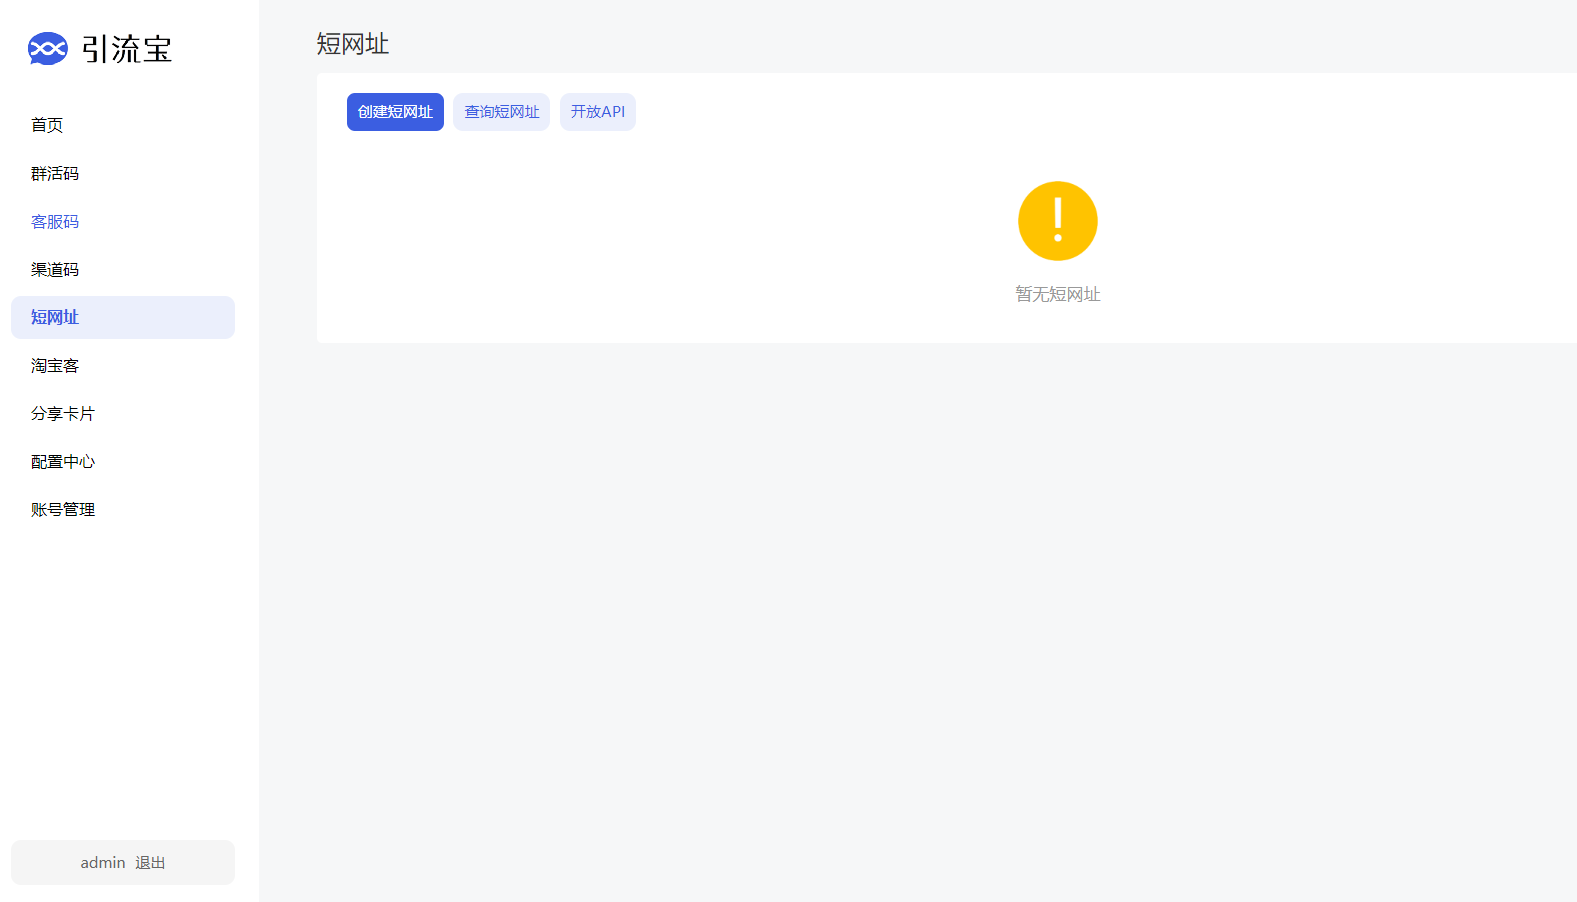Open 群活码 in the sidebar
This screenshot has width=1577, height=902.
(x=55, y=173)
